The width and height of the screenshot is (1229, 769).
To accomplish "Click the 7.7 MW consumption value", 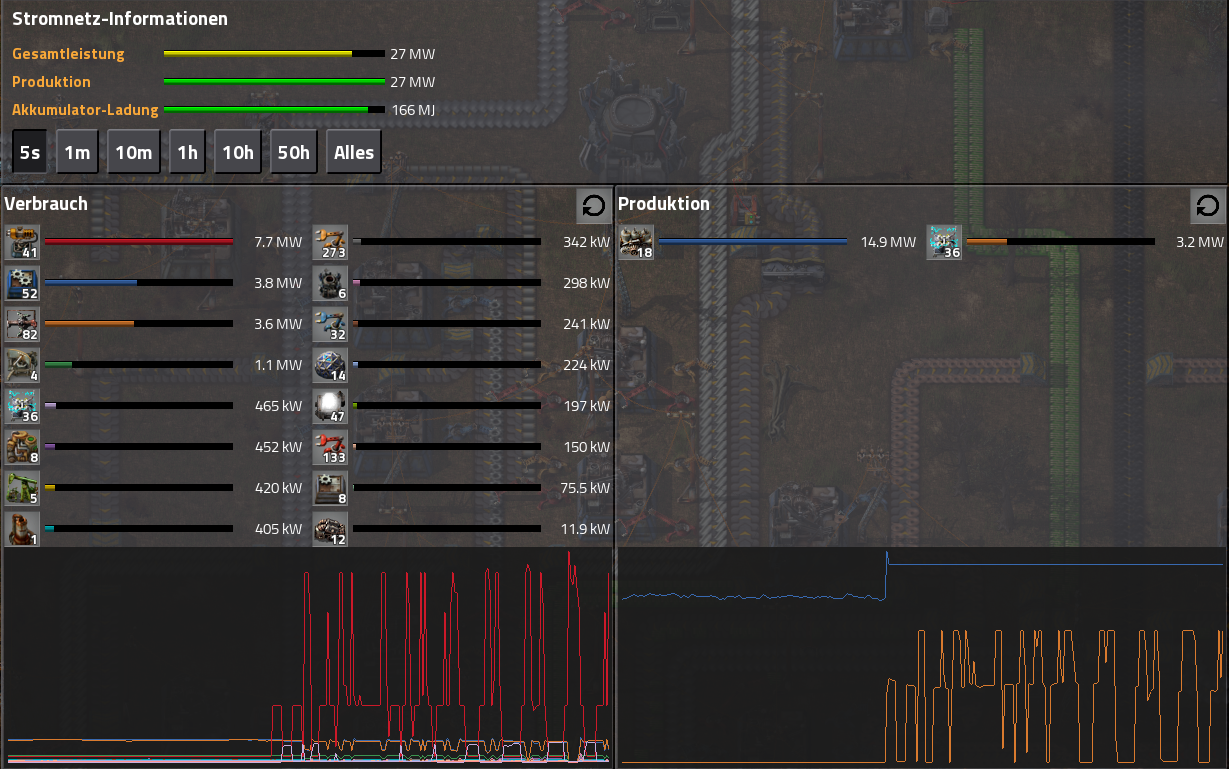I will pyautogui.click(x=278, y=242).
